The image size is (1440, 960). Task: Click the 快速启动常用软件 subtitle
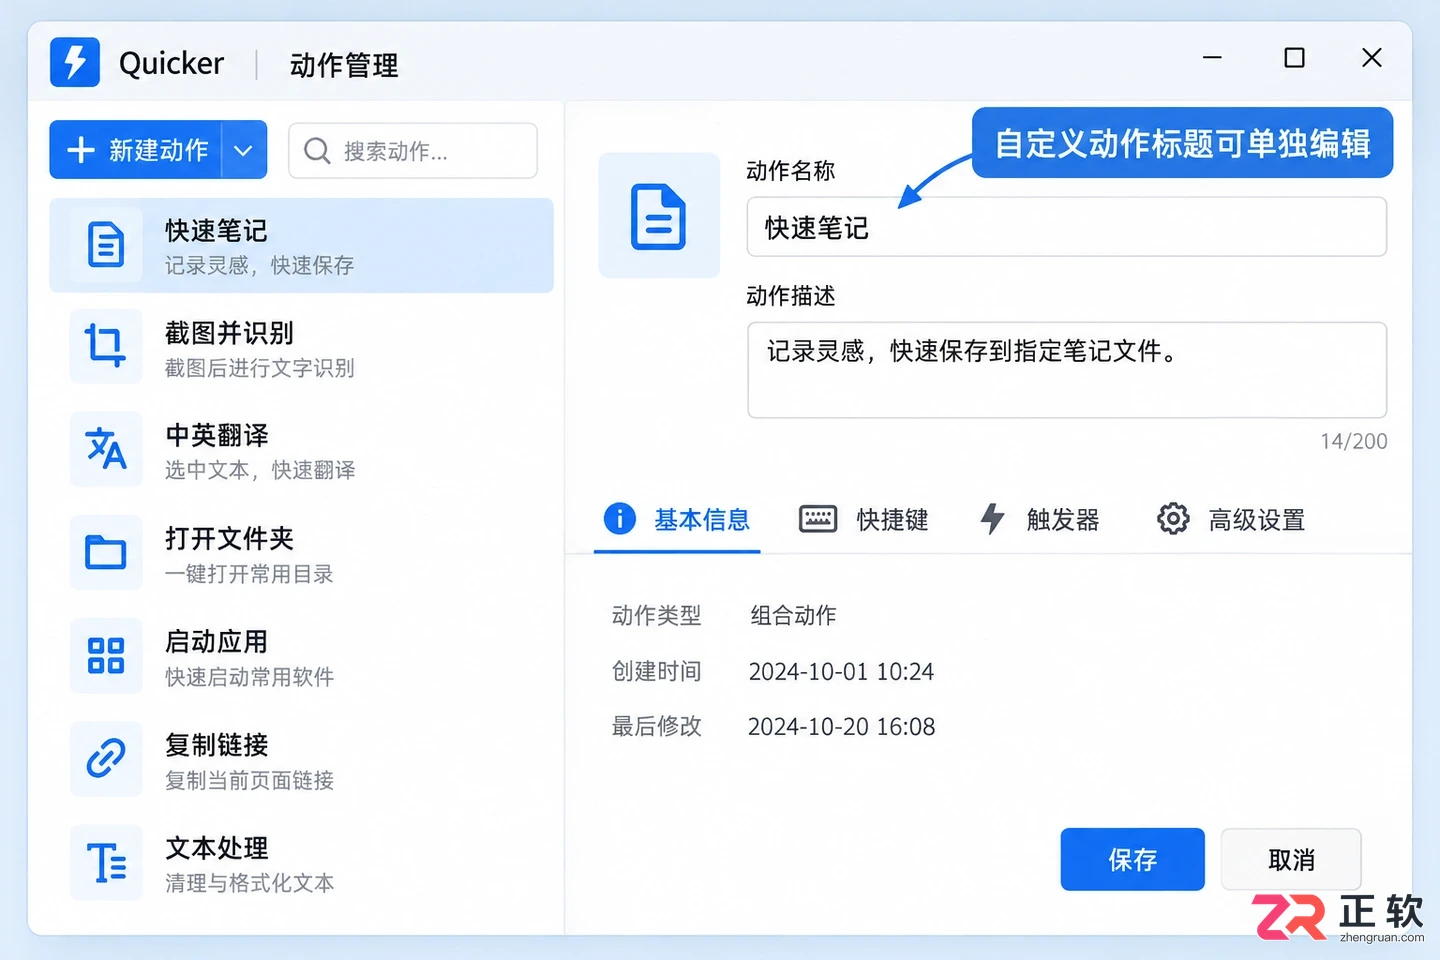tap(249, 677)
